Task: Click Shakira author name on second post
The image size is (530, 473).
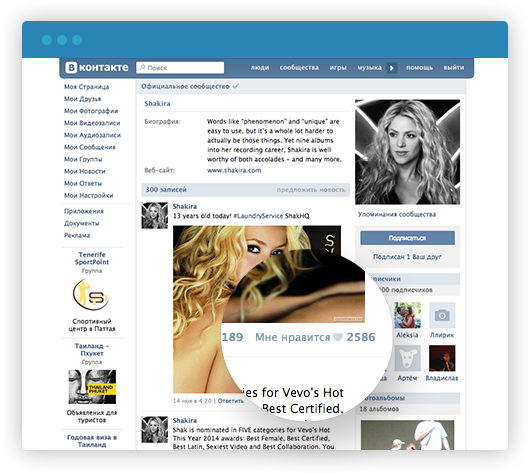Action: tap(185, 420)
